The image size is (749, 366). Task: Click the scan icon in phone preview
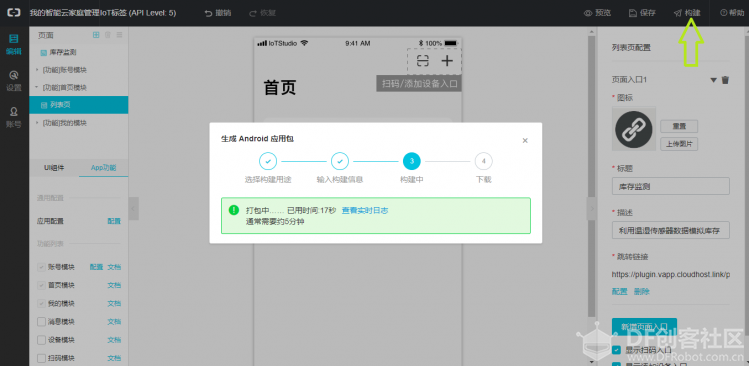(x=423, y=61)
